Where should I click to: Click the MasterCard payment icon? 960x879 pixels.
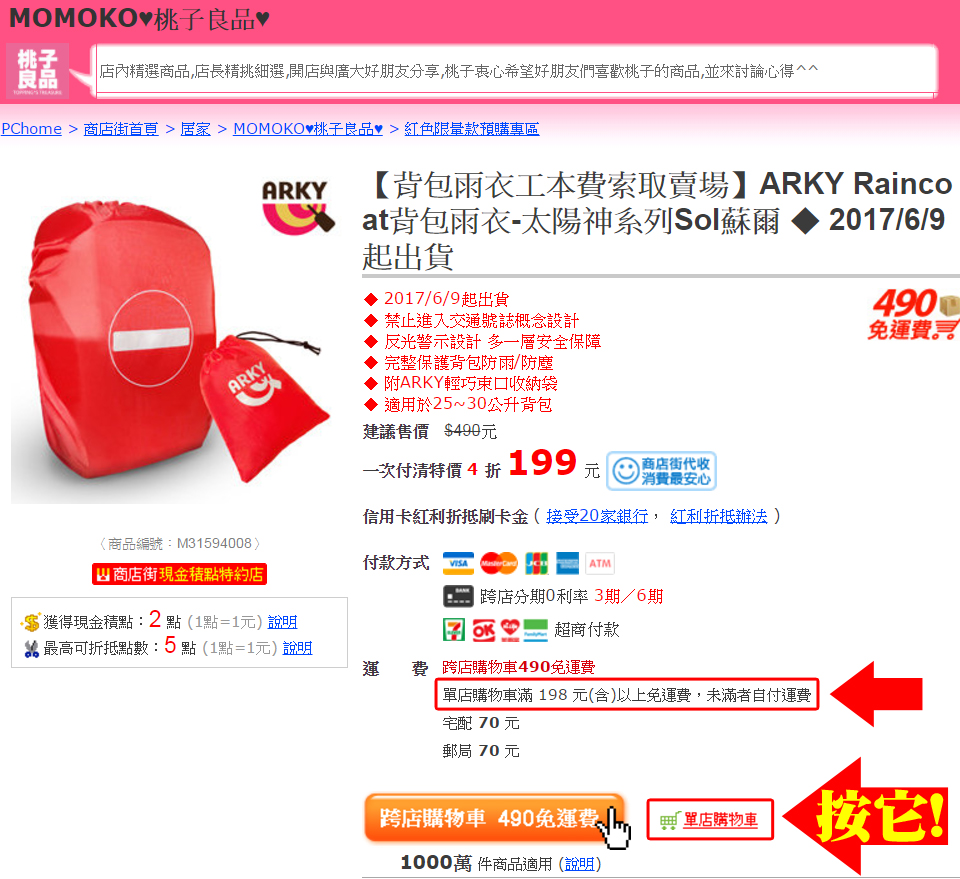tap(498, 564)
